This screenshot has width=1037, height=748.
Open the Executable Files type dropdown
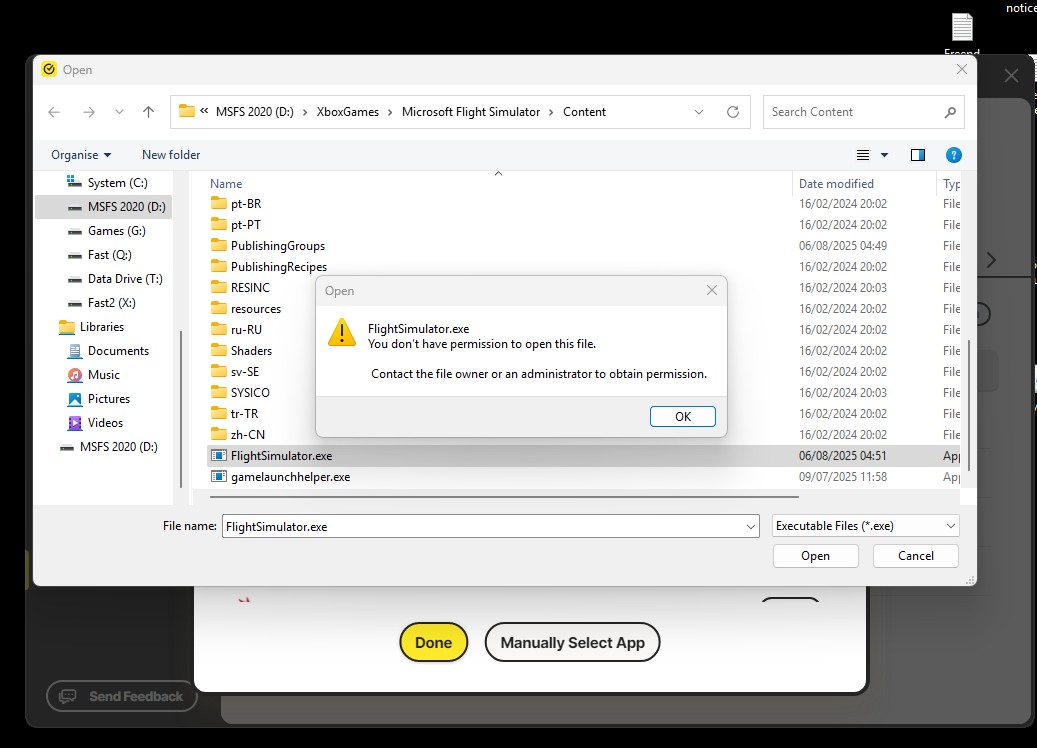[x=866, y=526]
